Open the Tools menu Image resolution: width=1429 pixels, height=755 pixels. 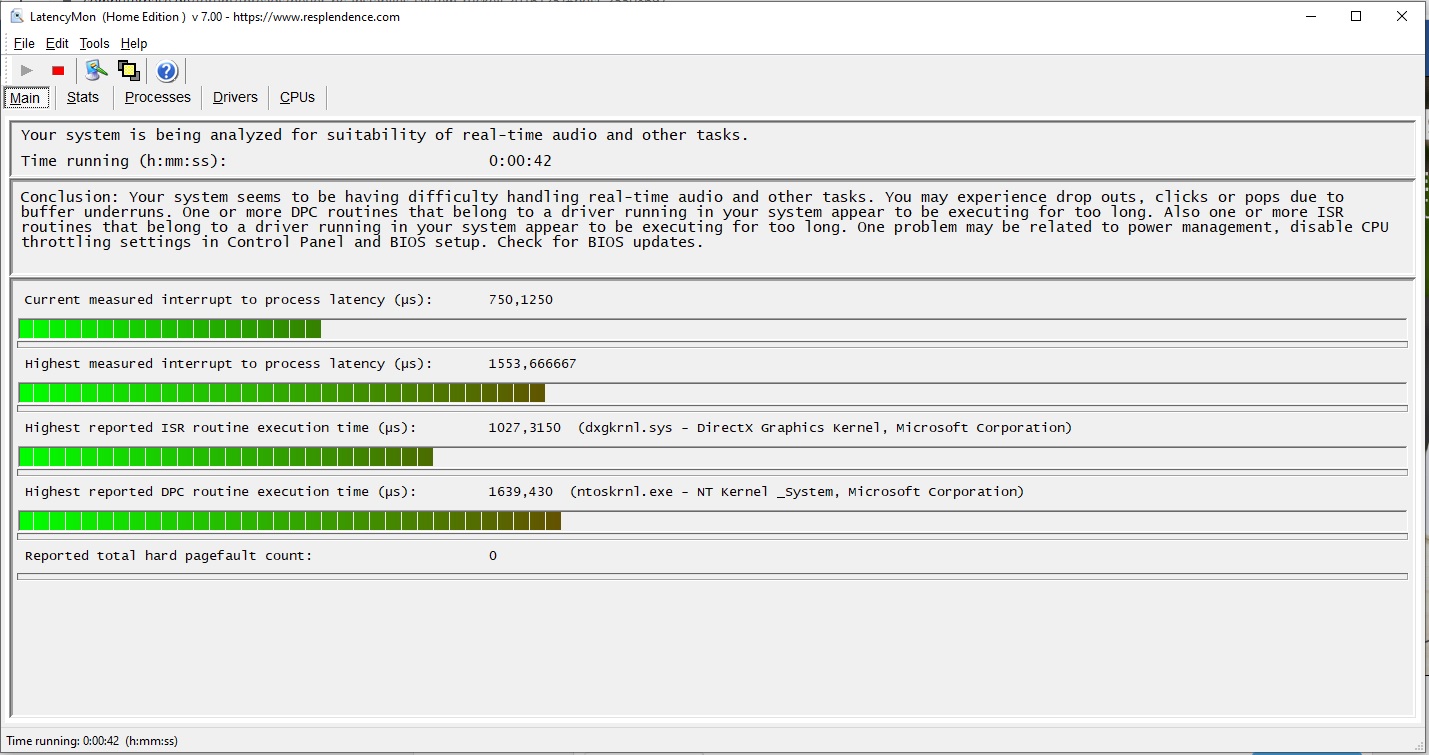coord(95,43)
